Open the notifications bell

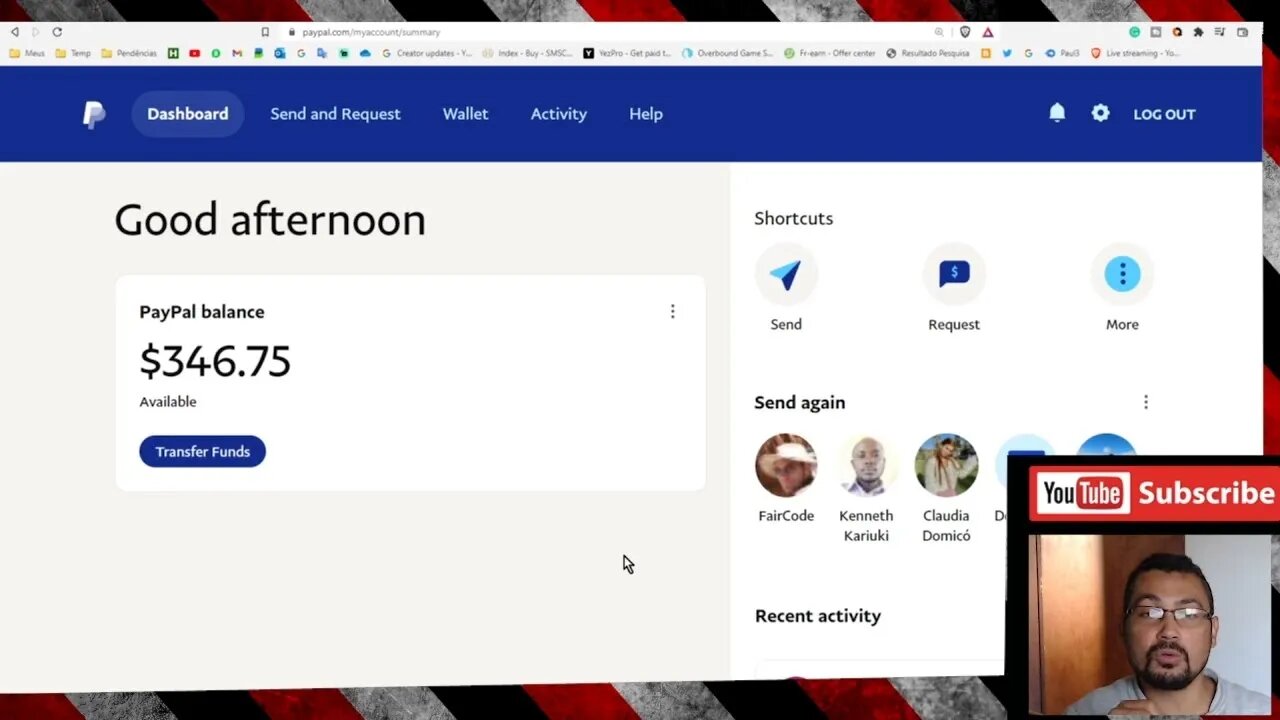point(1057,113)
